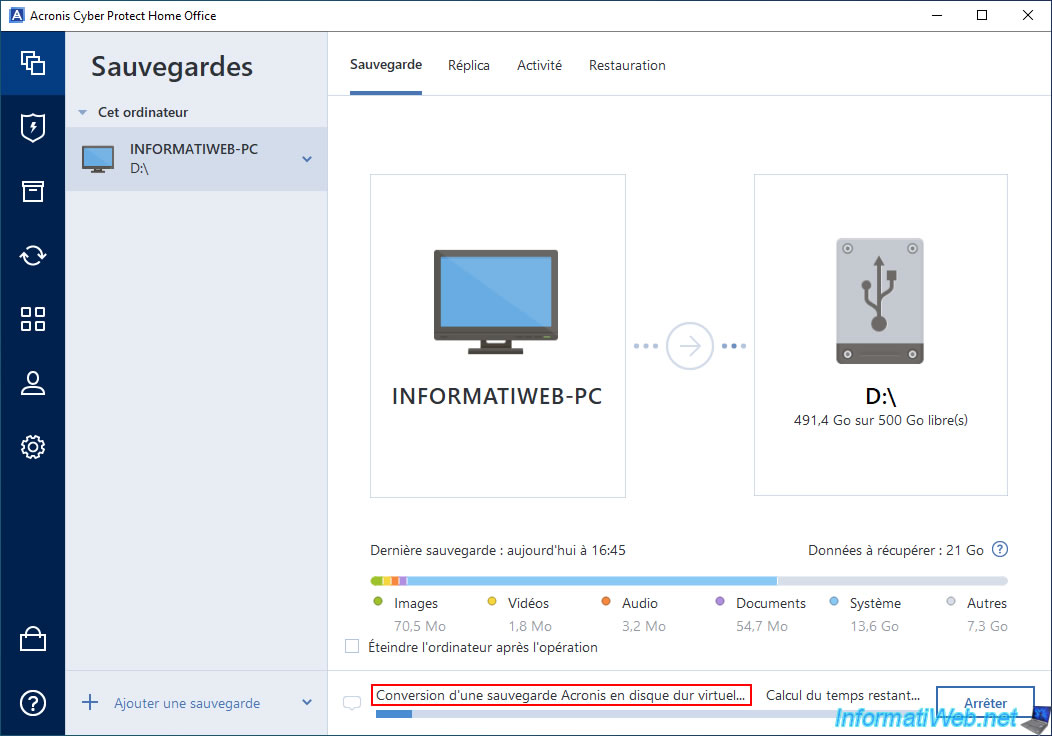Click the help icon beside Données à récupérer

tap(1000, 549)
